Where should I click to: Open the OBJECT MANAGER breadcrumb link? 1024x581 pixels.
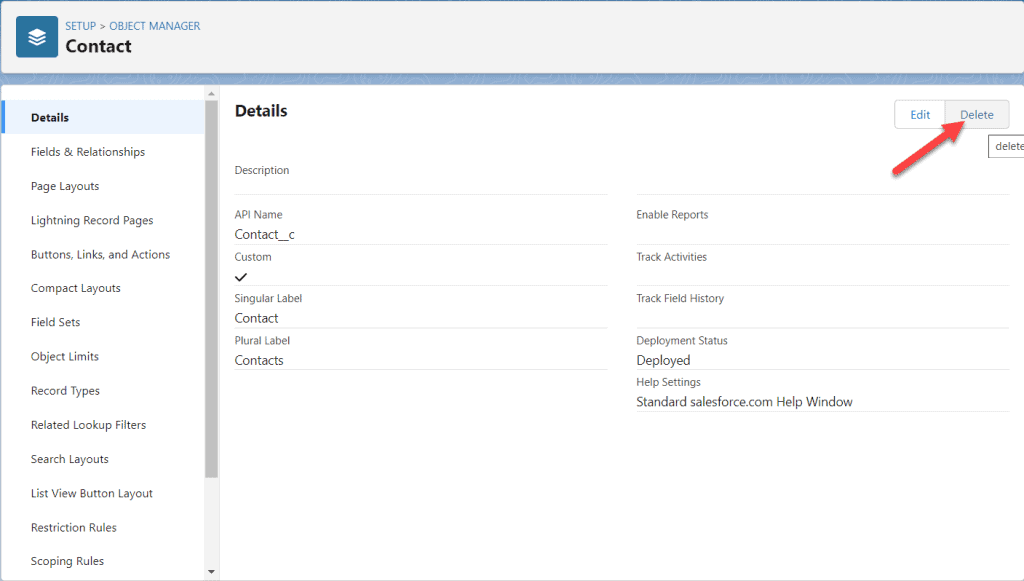point(154,26)
